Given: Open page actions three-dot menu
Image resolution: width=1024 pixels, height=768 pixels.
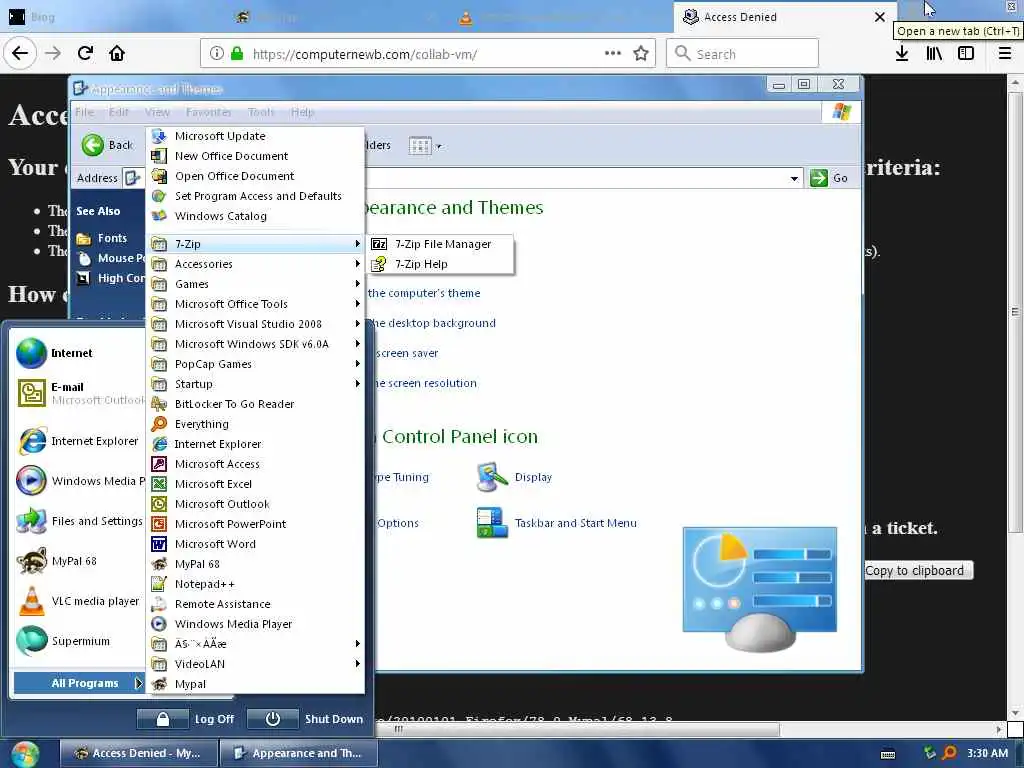Looking at the screenshot, I should [613, 54].
